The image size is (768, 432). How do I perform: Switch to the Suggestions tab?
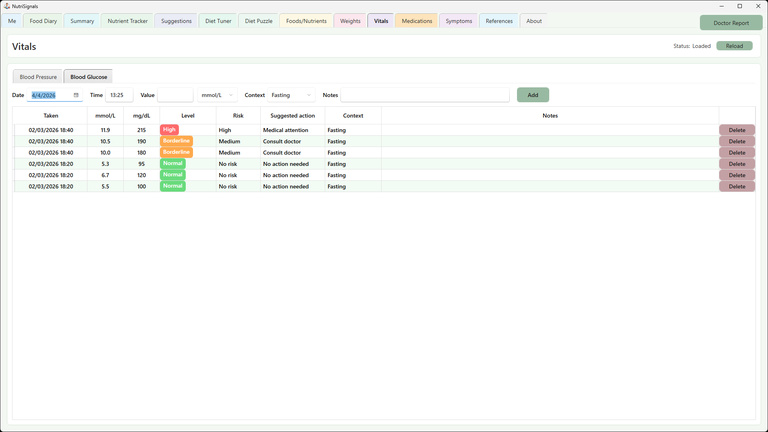point(176,21)
